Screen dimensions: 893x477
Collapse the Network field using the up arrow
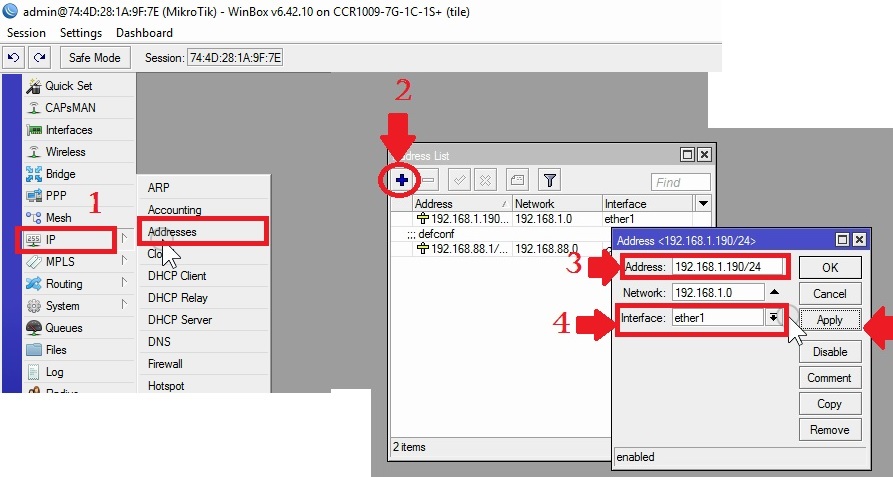click(773, 292)
